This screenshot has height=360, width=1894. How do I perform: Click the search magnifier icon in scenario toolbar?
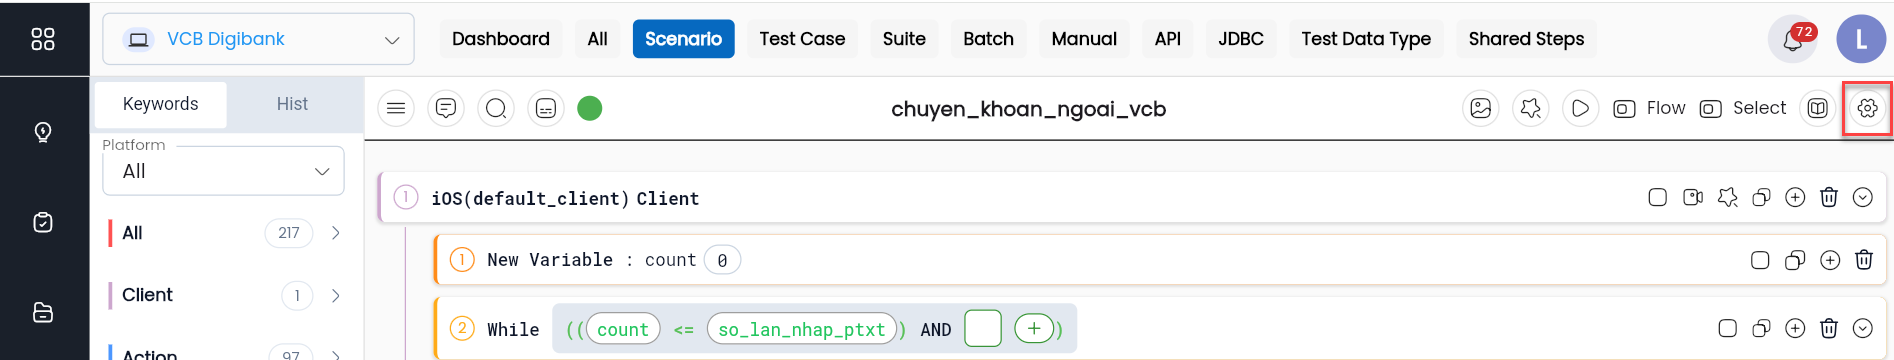coord(496,108)
